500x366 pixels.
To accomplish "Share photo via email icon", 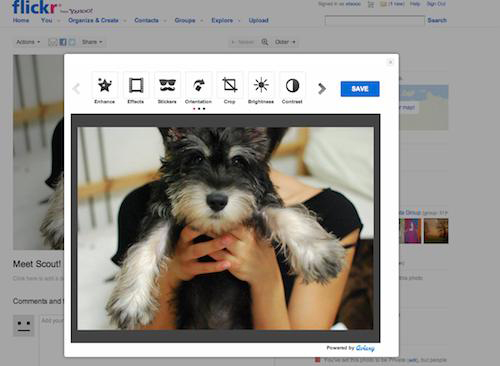I will 53,42.
